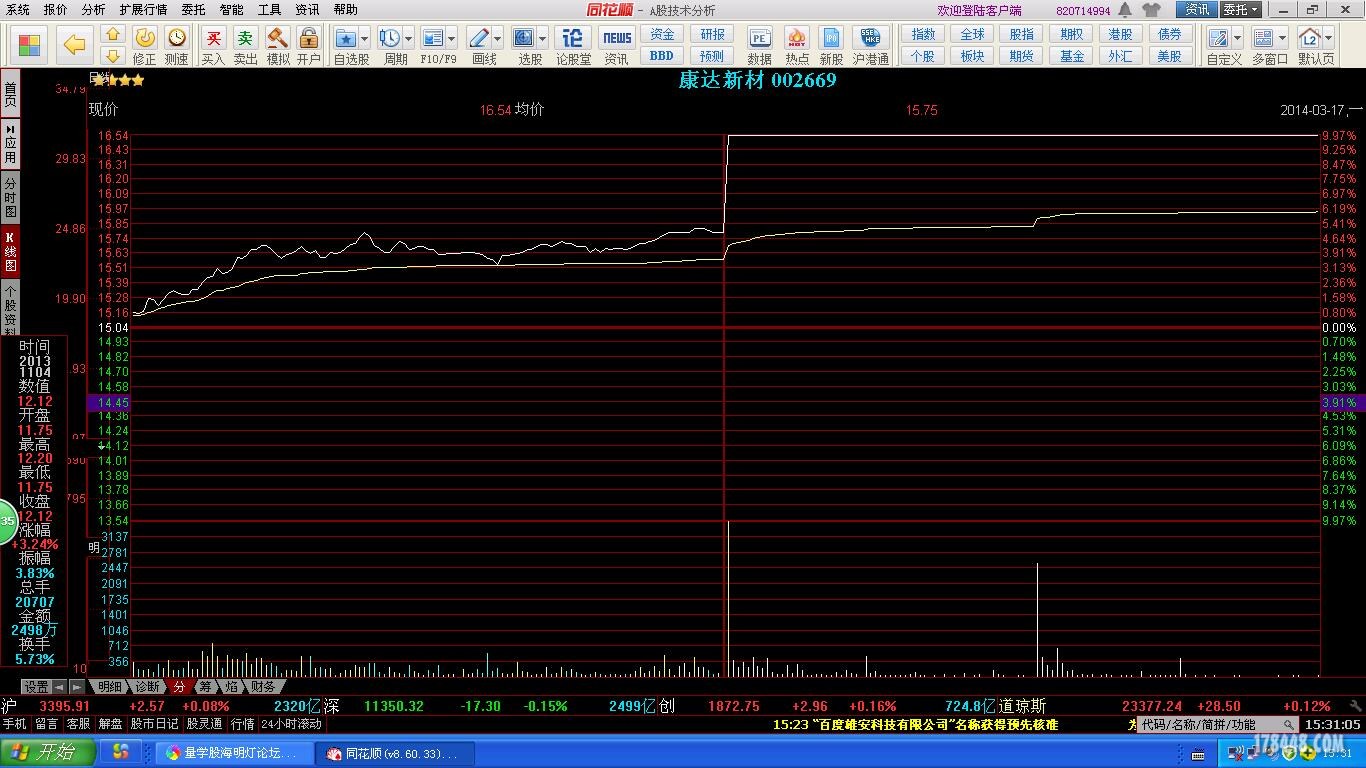This screenshot has height=768, width=1366.
Task: Select the K线图 side tab
Action: click(10, 253)
